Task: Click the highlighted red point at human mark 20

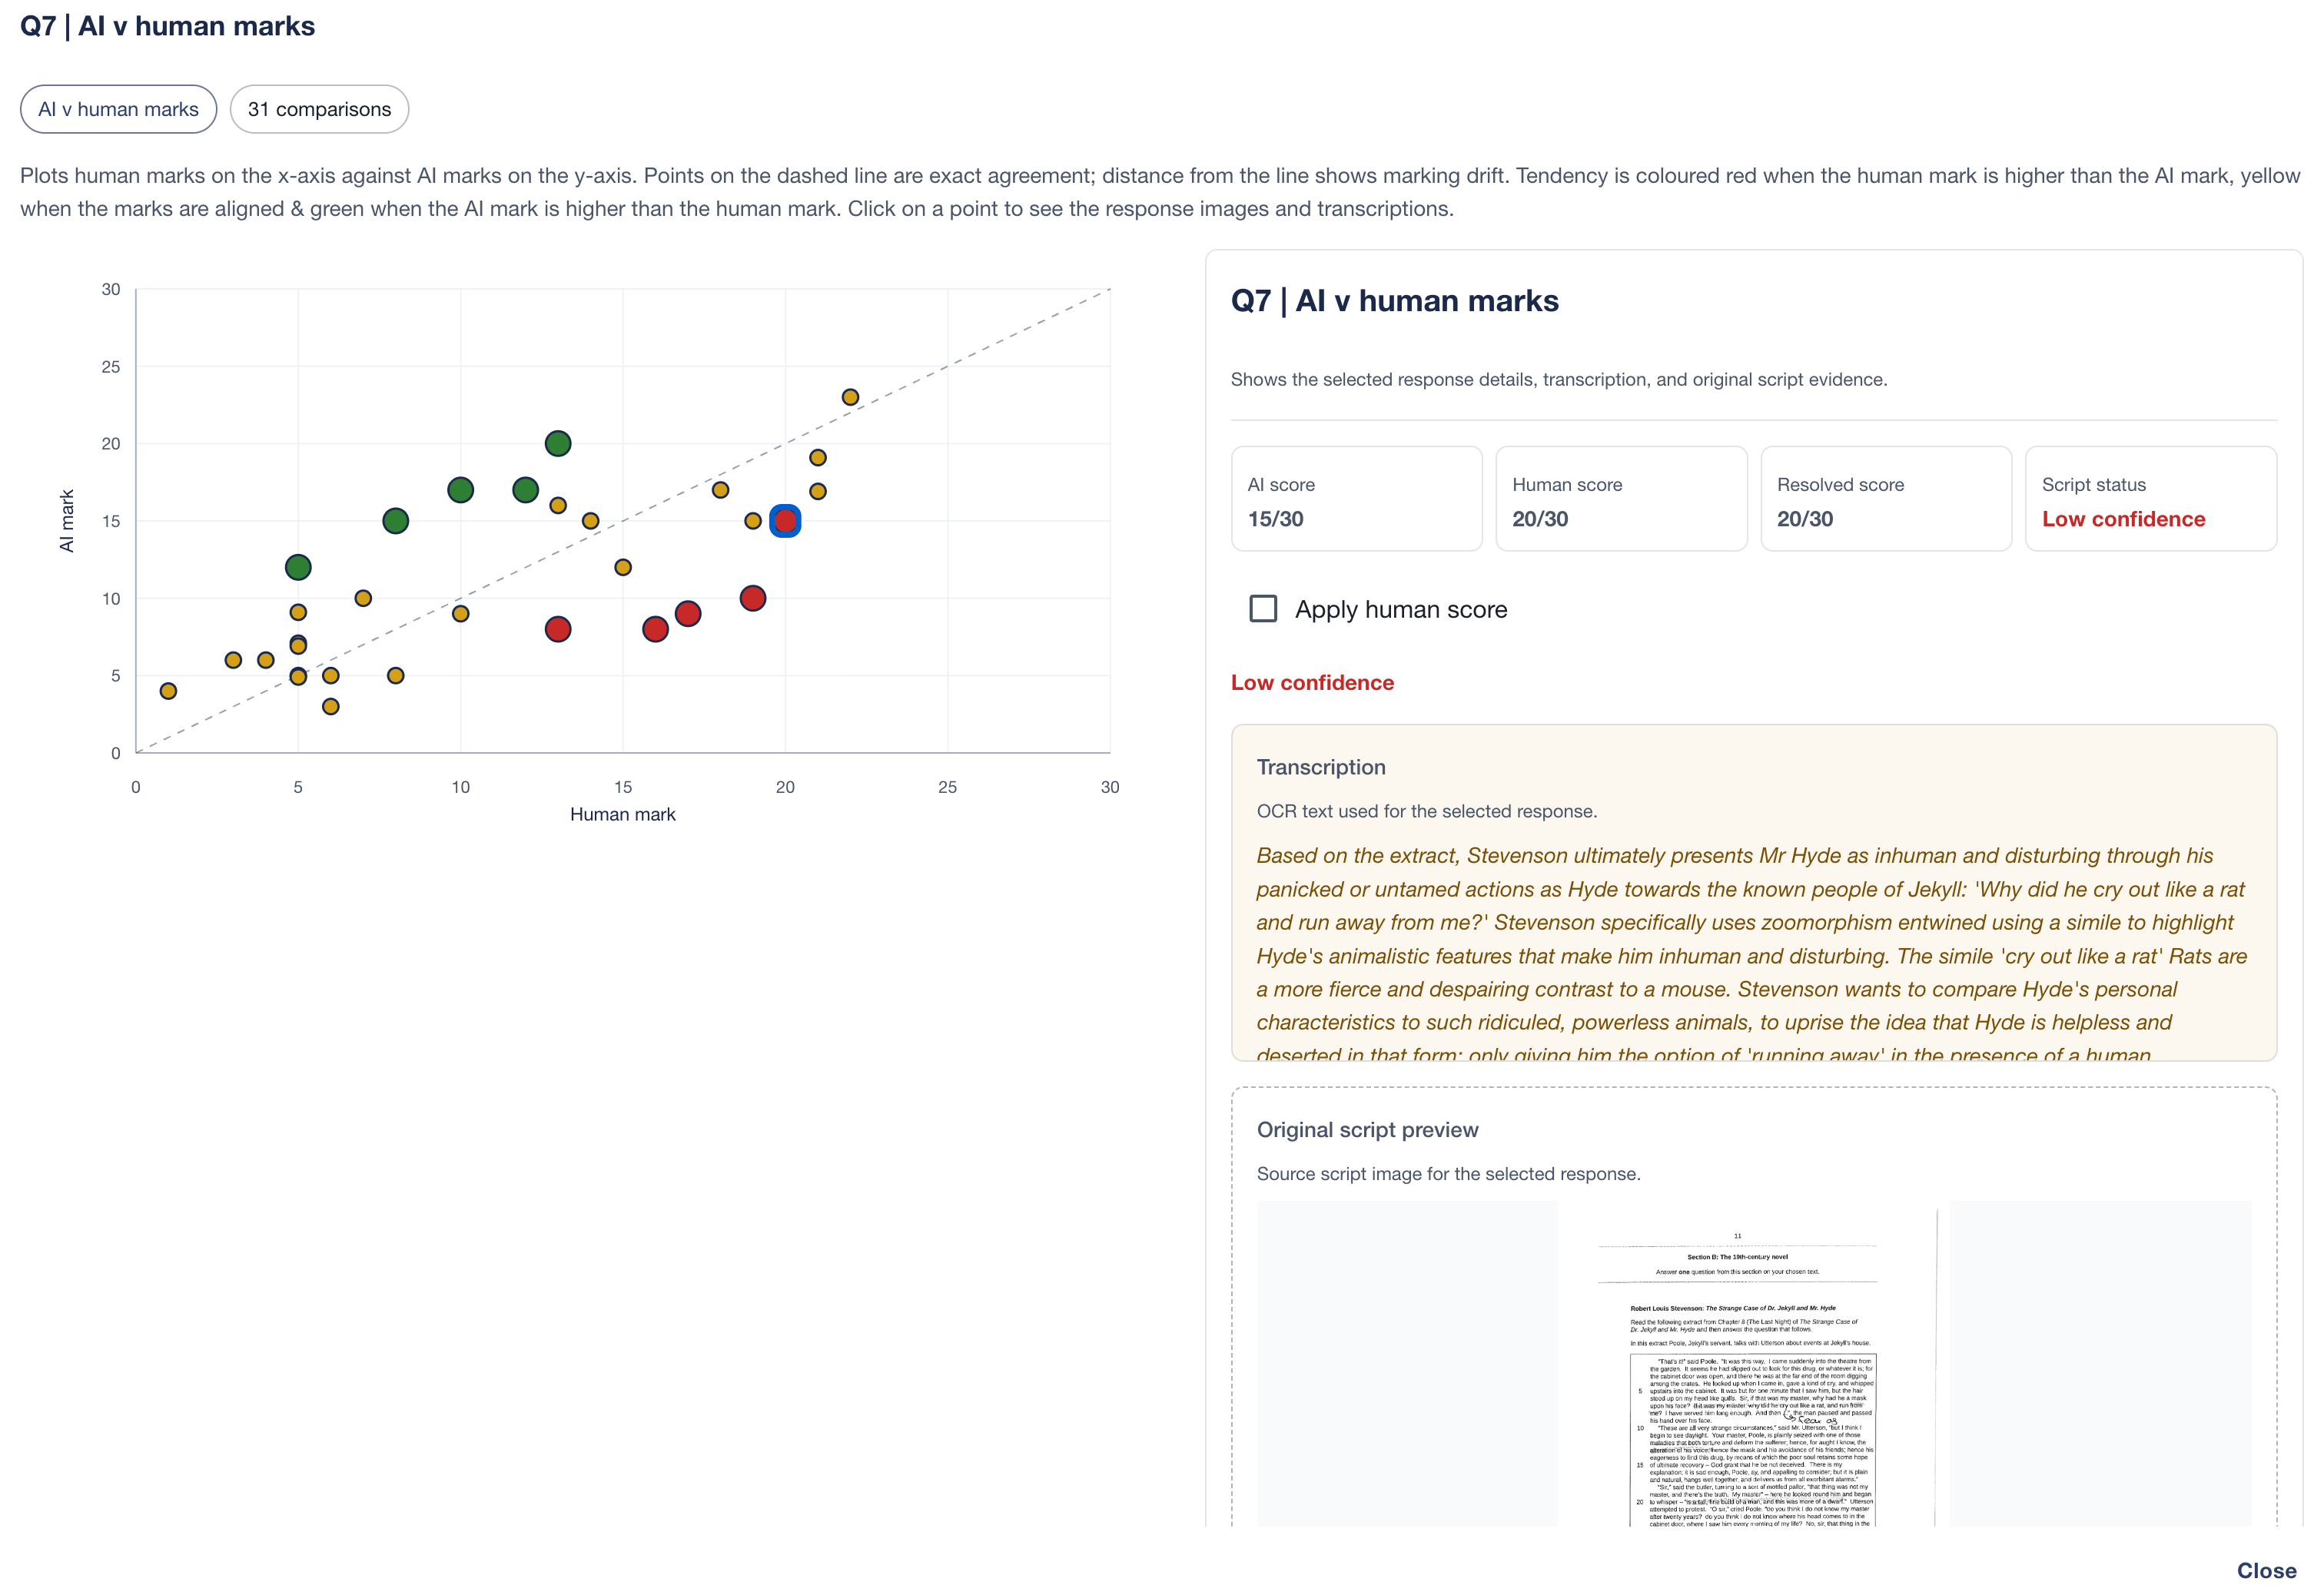Action: 785,521
